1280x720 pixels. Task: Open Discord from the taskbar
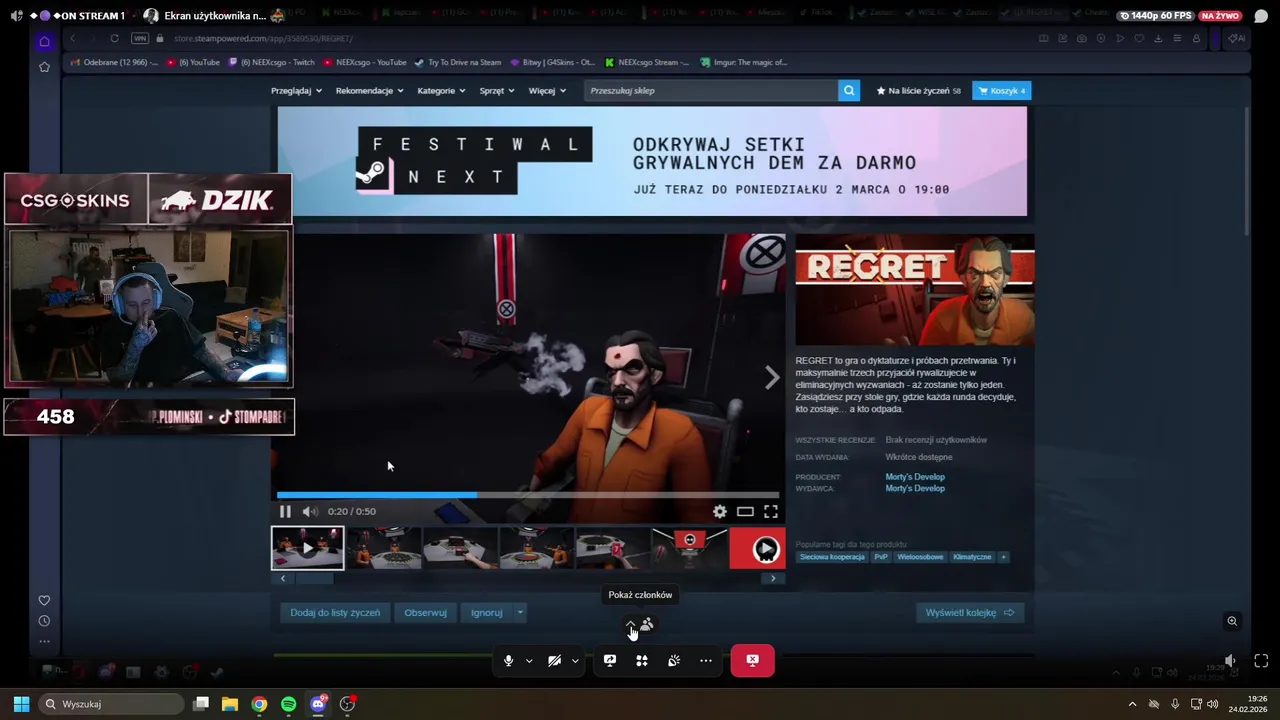318,704
